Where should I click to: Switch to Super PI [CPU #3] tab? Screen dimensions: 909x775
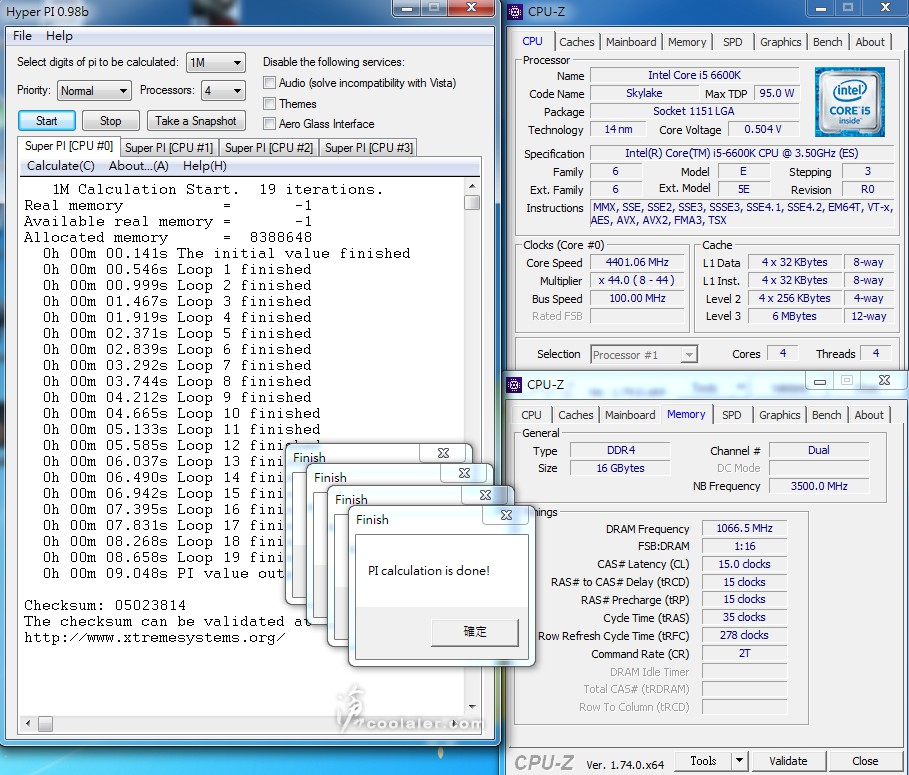coord(369,148)
